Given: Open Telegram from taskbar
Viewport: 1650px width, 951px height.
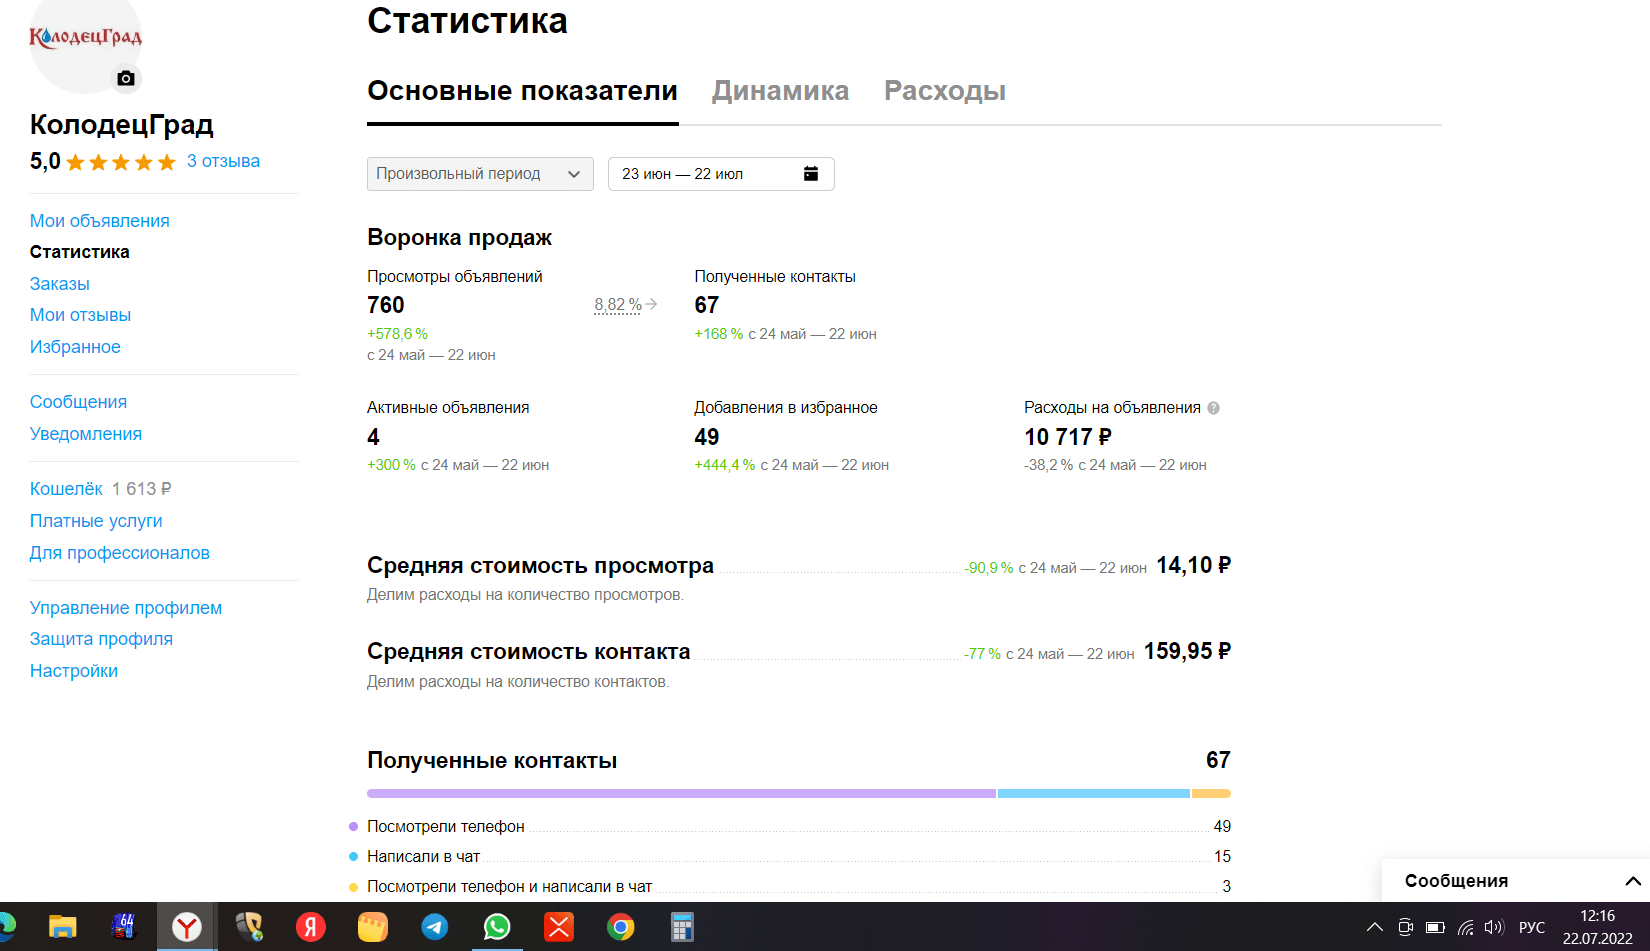Looking at the screenshot, I should 435,927.
